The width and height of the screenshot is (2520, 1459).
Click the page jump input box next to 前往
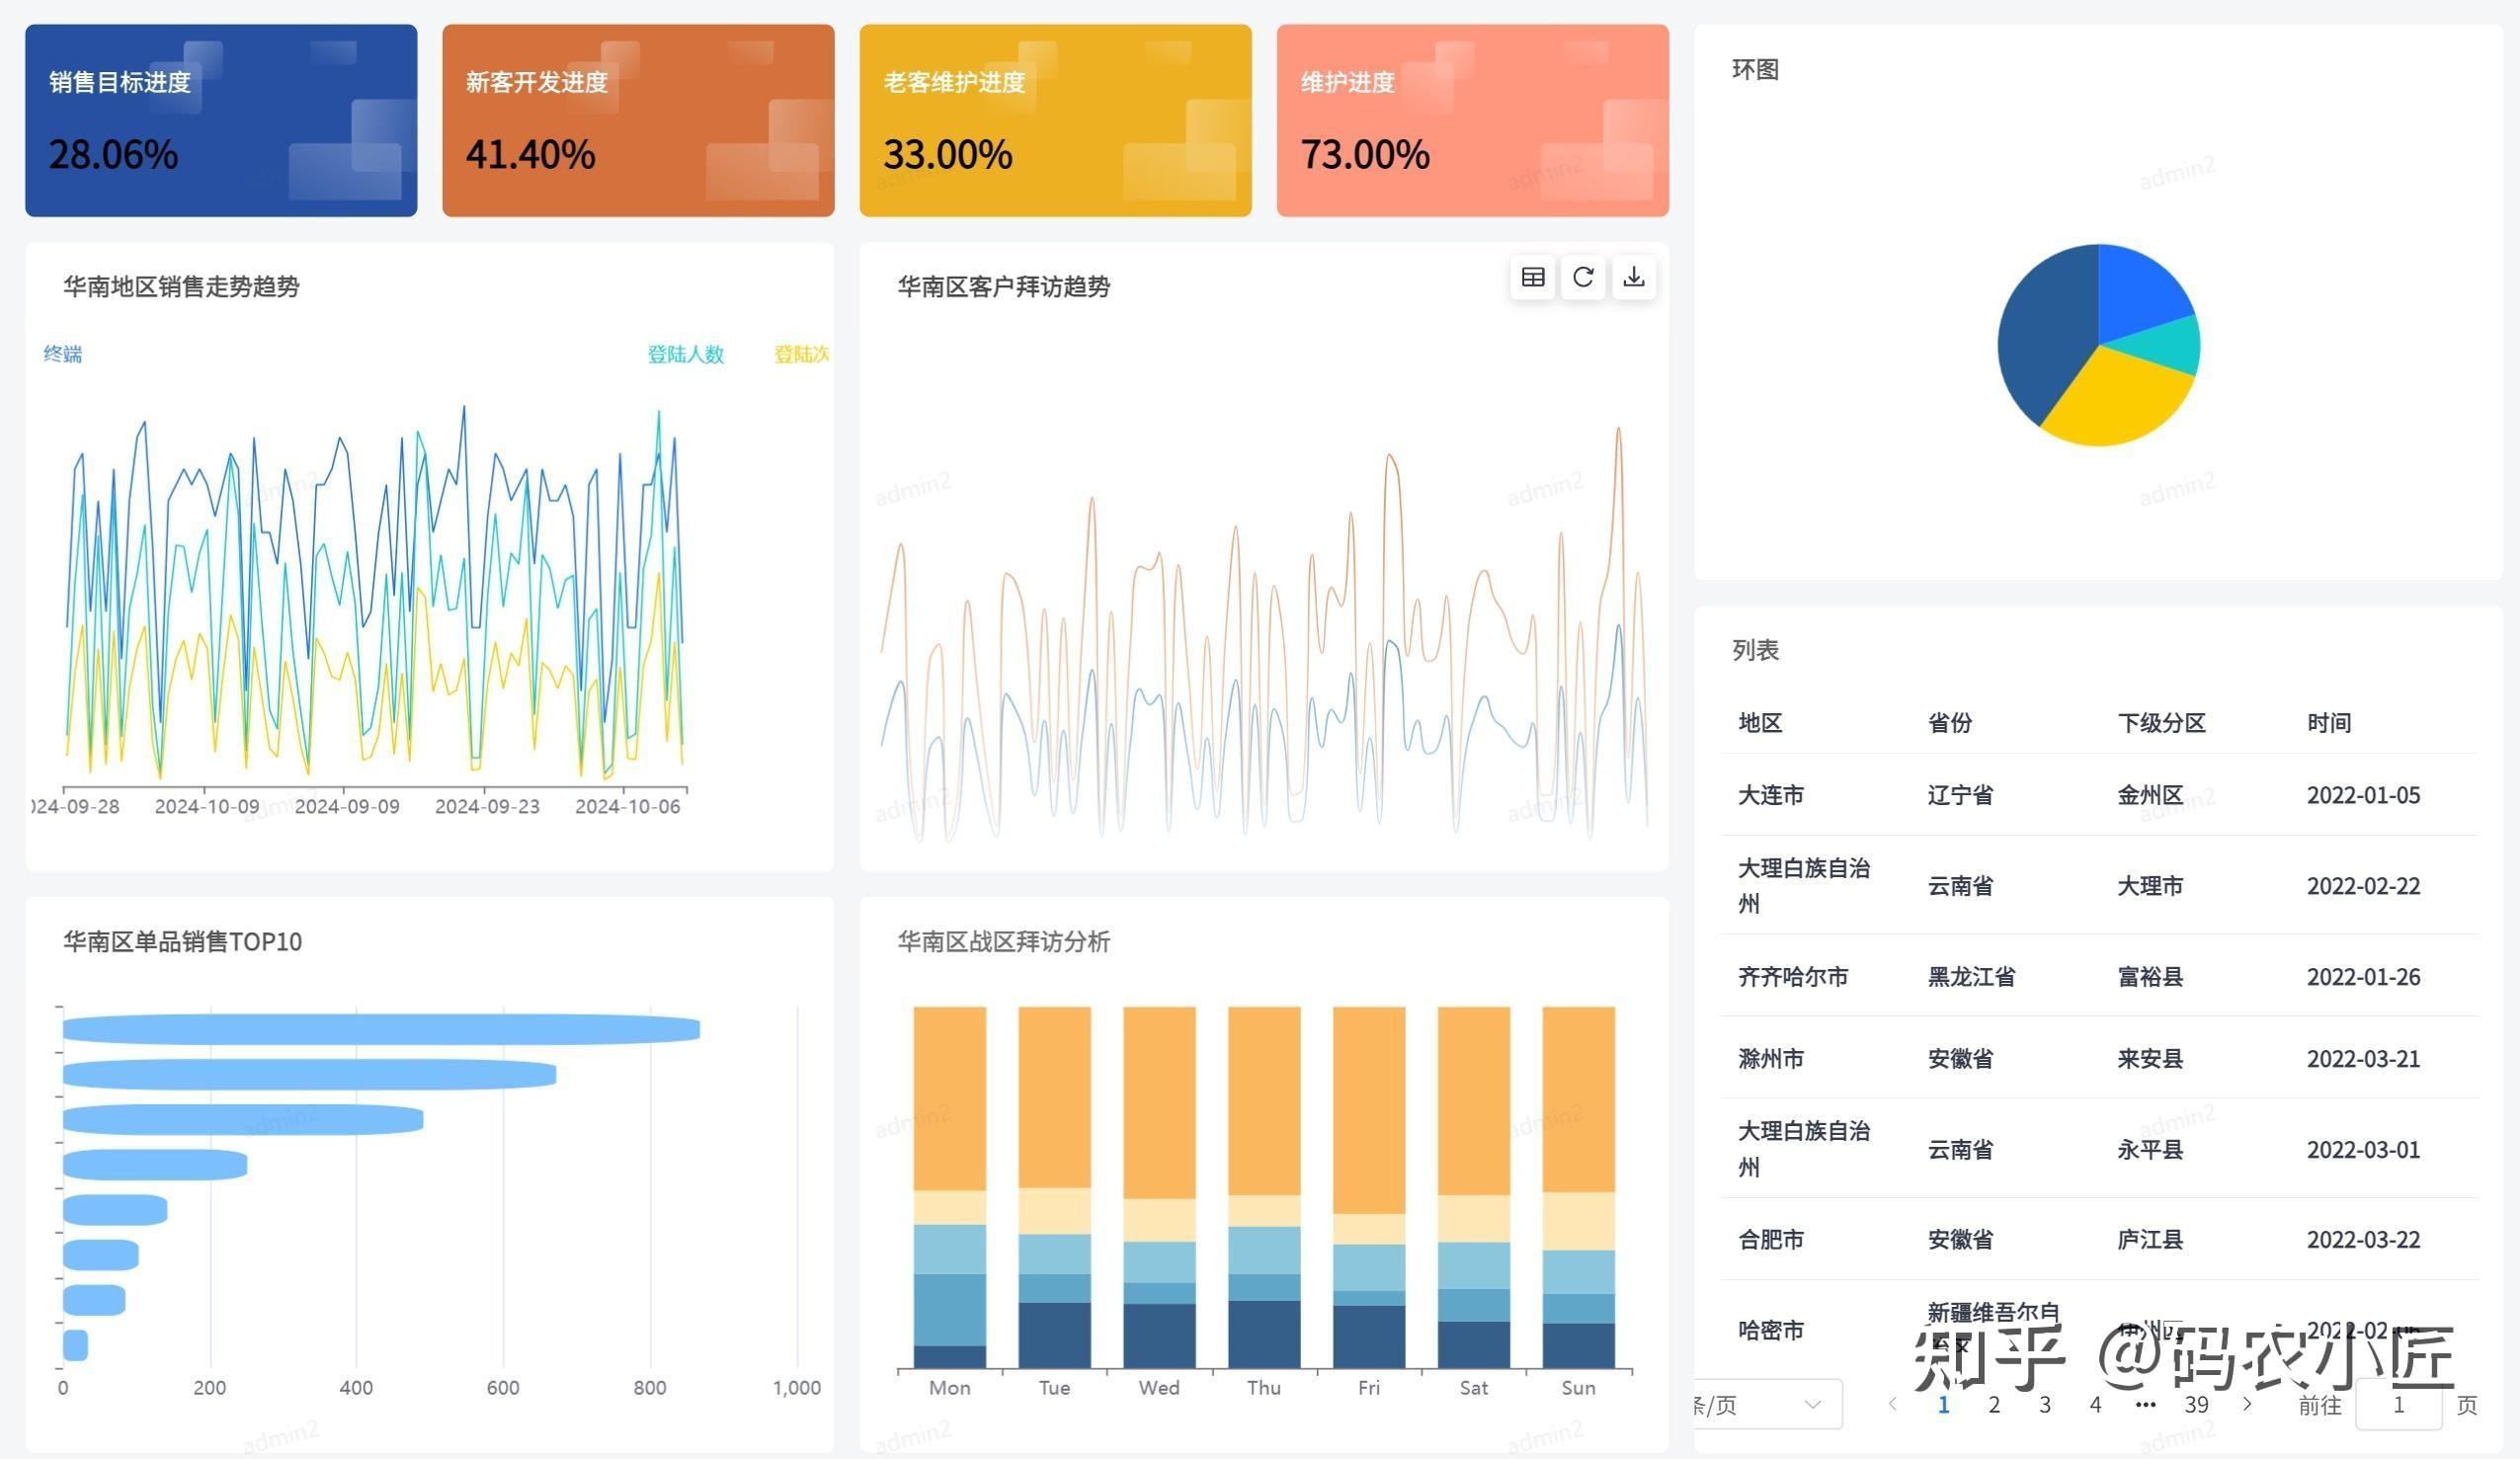(2398, 1405)
